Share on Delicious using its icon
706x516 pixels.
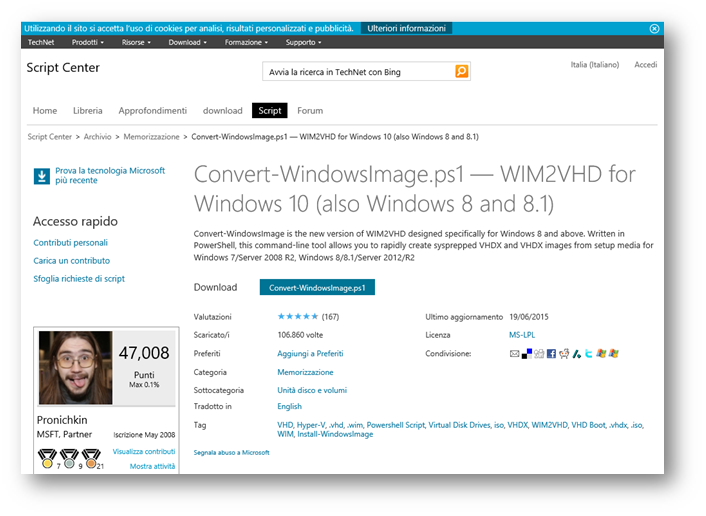click(x=527, y=354)
